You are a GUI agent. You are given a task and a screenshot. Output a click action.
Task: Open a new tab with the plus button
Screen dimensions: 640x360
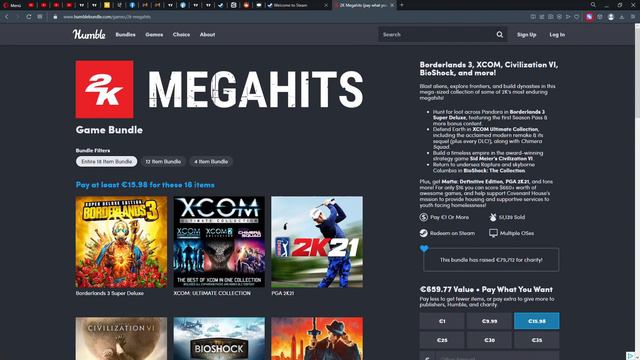[402, 5]
